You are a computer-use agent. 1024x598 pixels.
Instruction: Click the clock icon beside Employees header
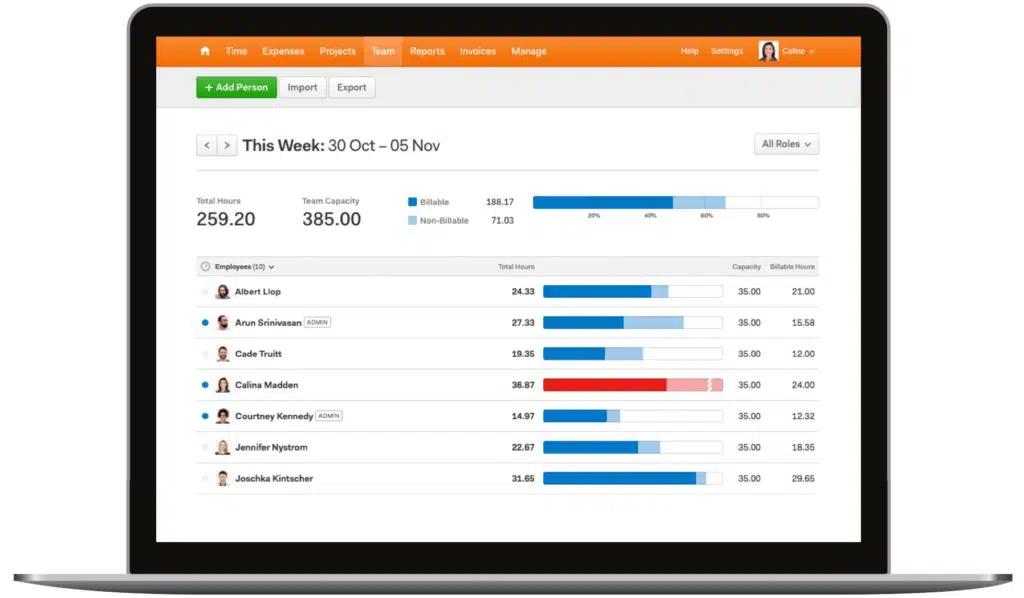(x=206, y=267)
